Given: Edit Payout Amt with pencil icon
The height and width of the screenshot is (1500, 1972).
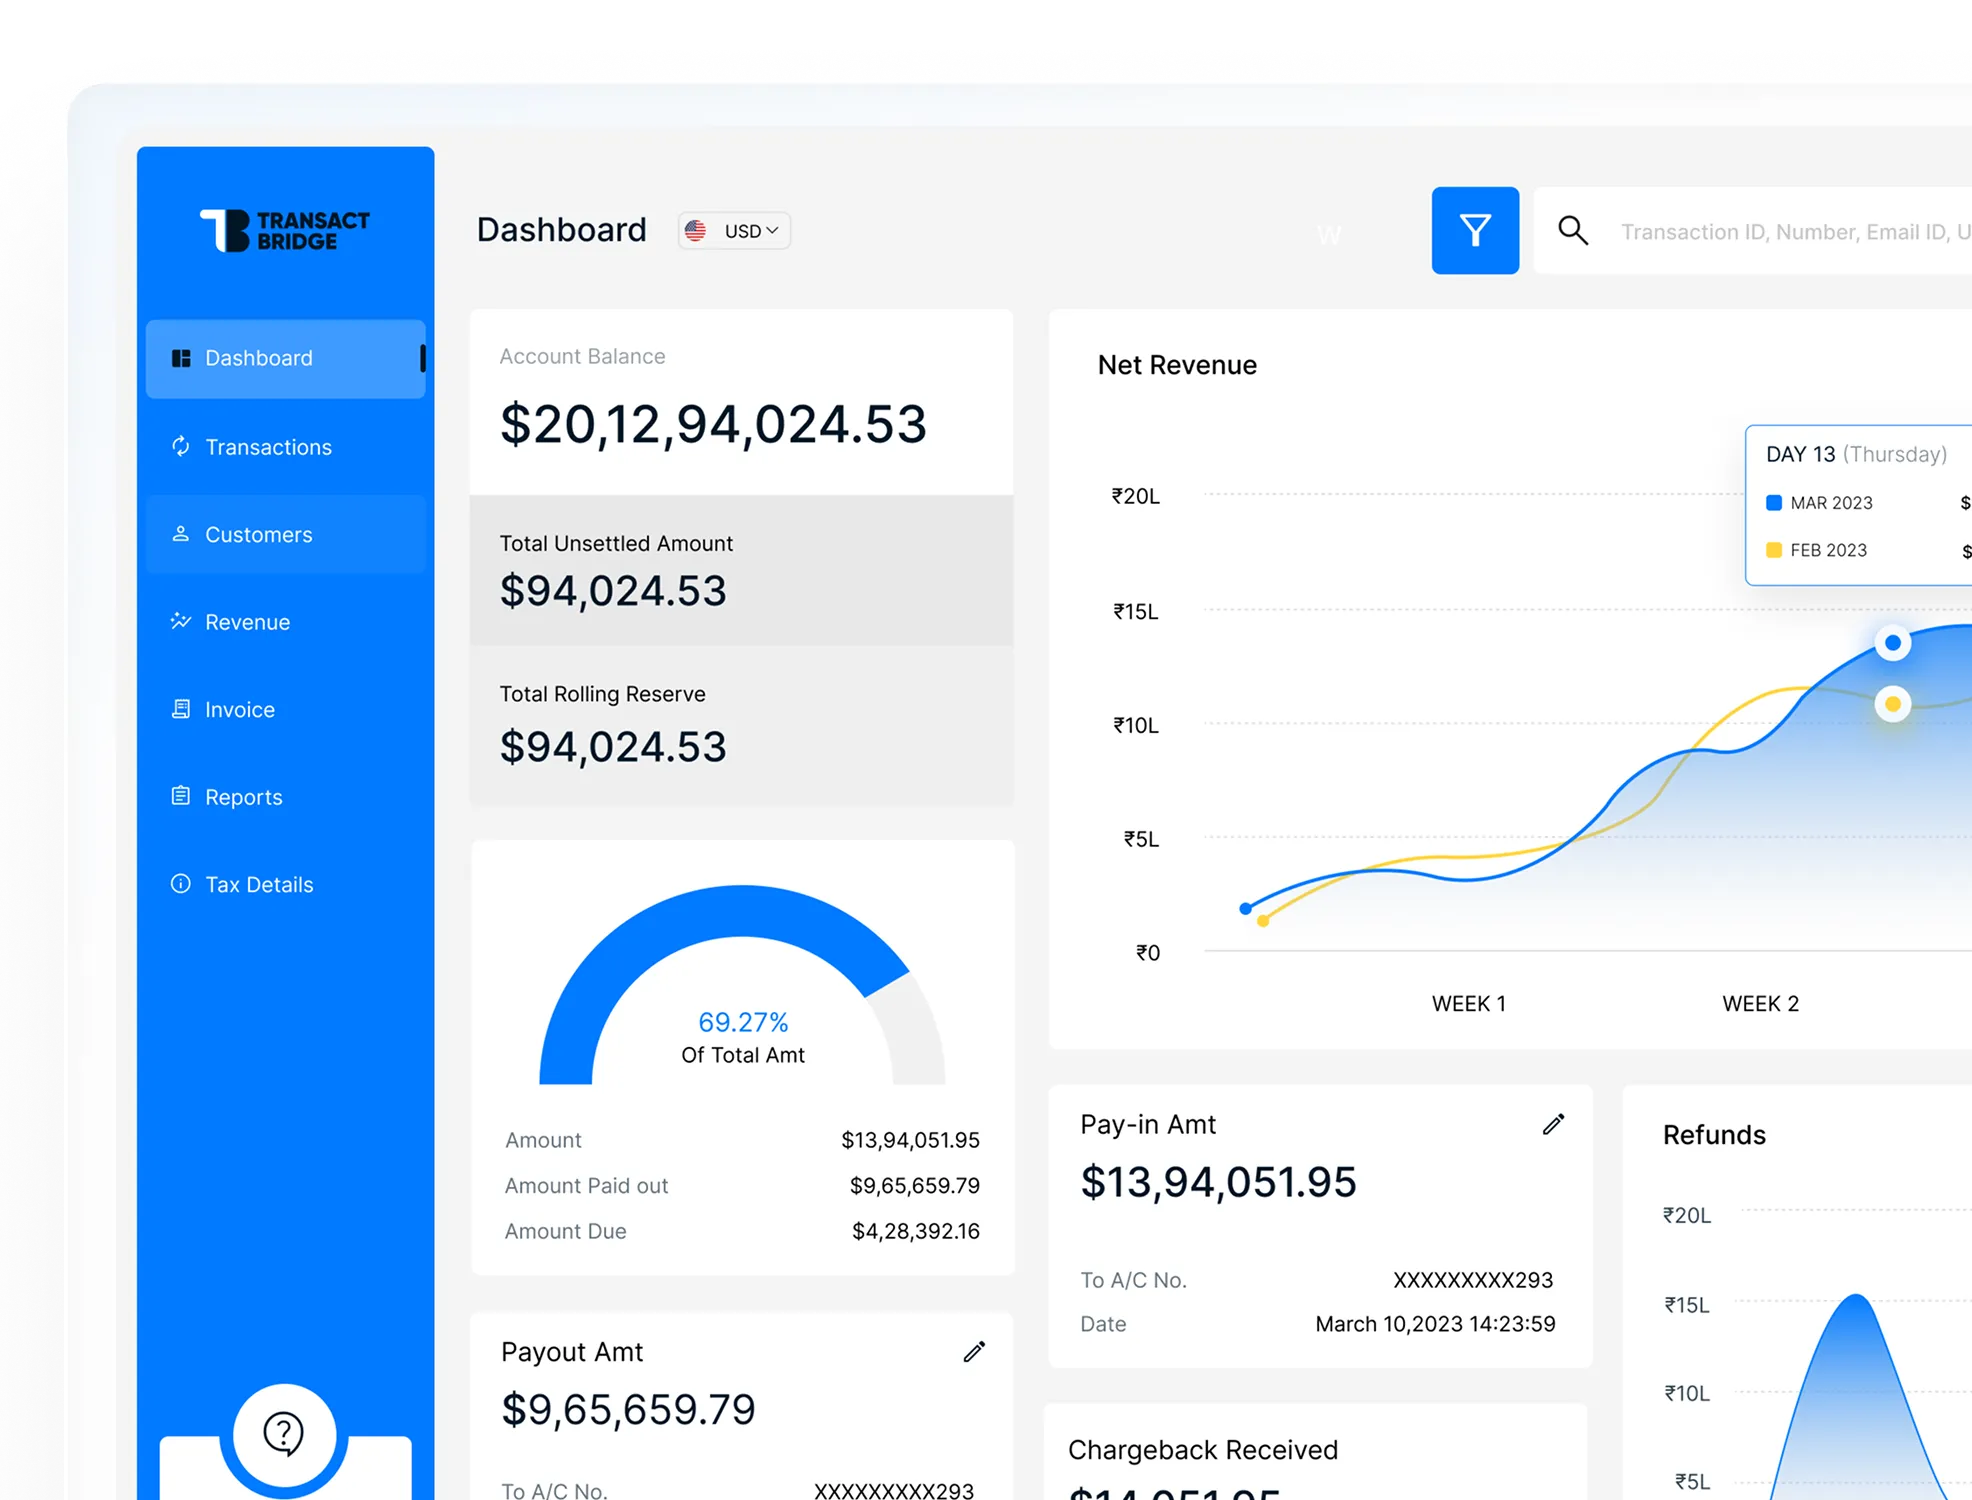Looking at the screenshot, I should click(x=974, y=1352).
